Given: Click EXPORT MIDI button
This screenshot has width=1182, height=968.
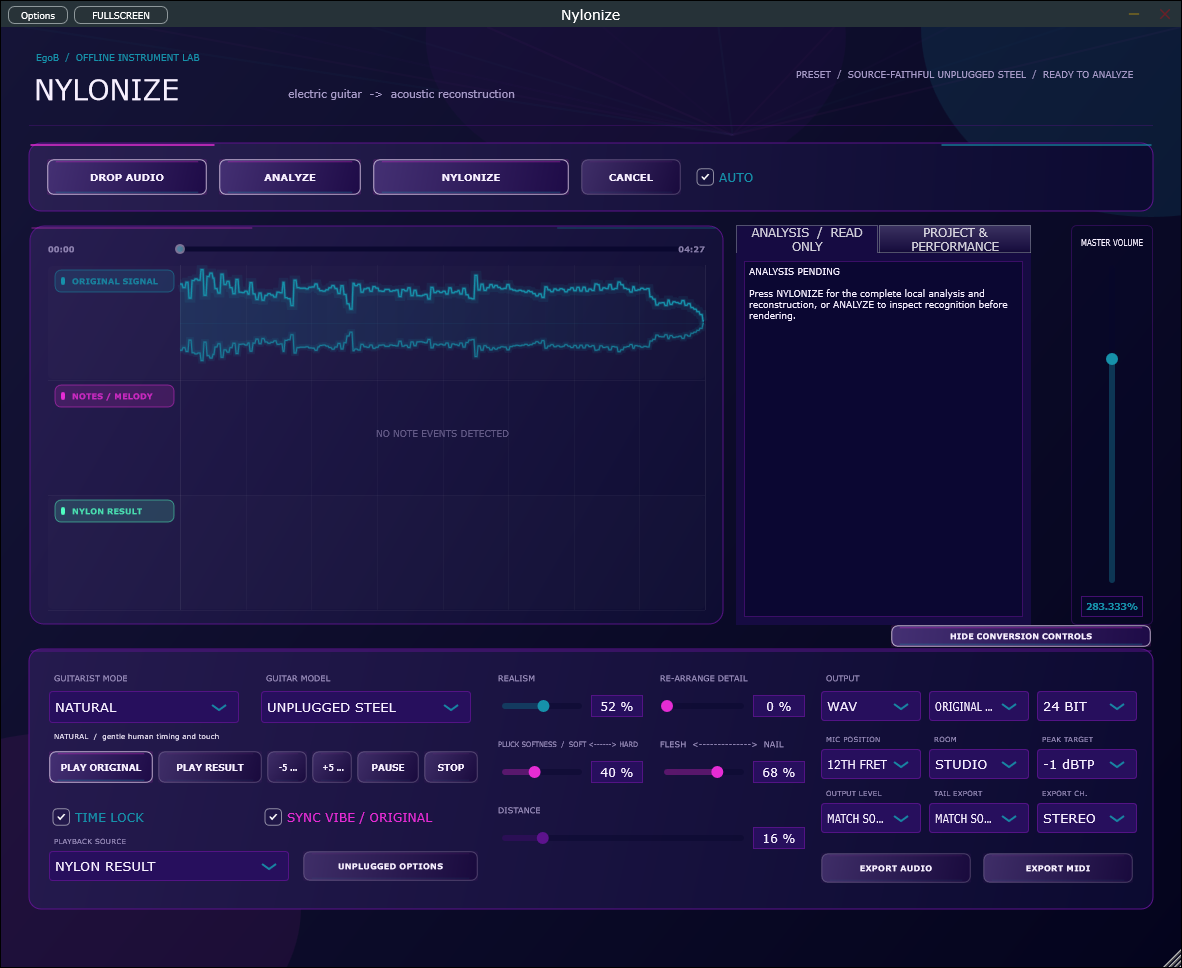Looking at the screenshot, I should [1058, 868].
